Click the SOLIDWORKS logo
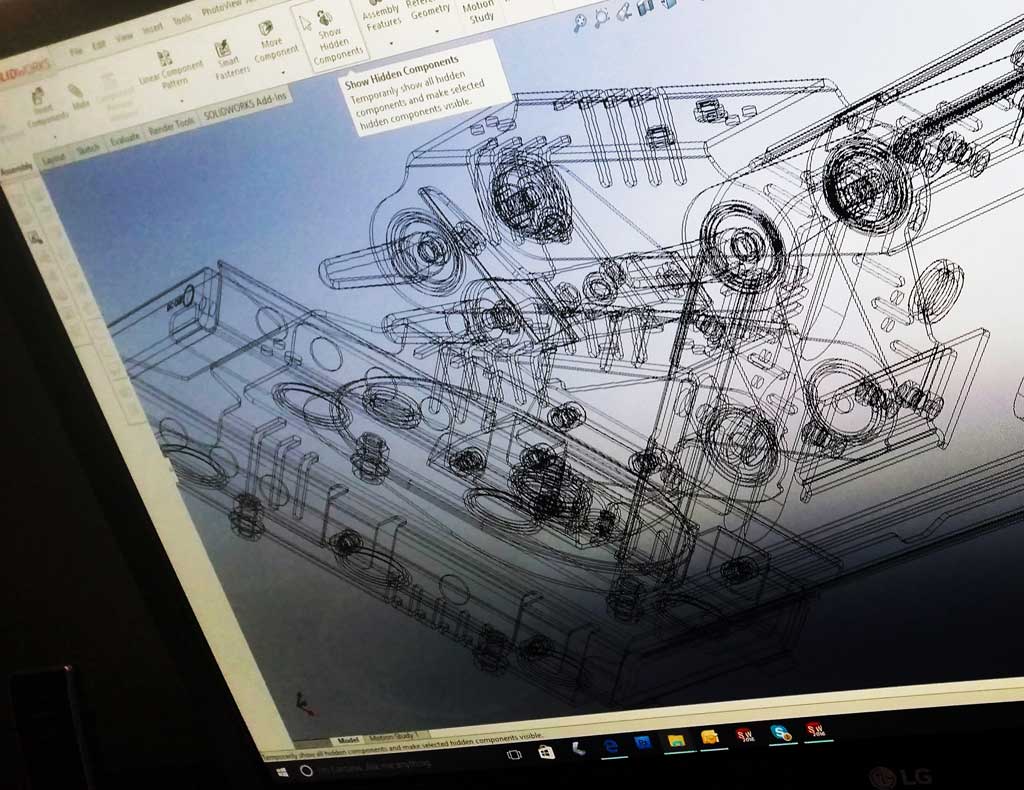Image resolution: width=1024 pixels, height=790 pixels. [x=25, y=70]
